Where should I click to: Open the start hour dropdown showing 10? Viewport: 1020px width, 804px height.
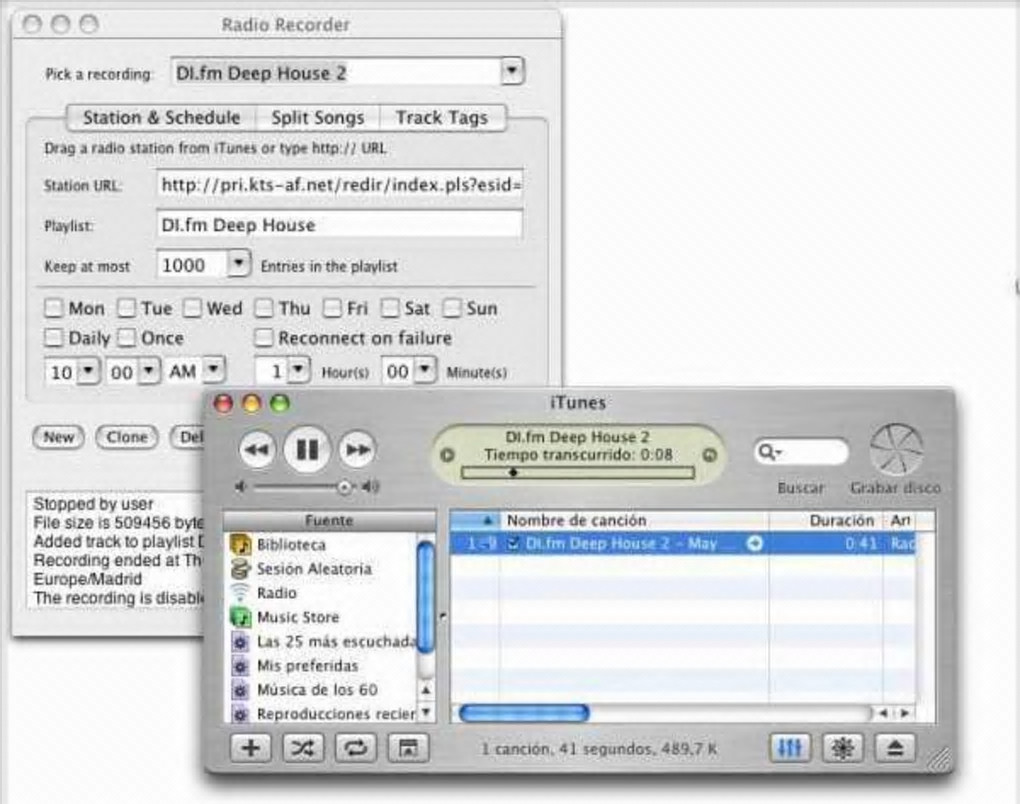pyautogui.click(x=88, y=371)
